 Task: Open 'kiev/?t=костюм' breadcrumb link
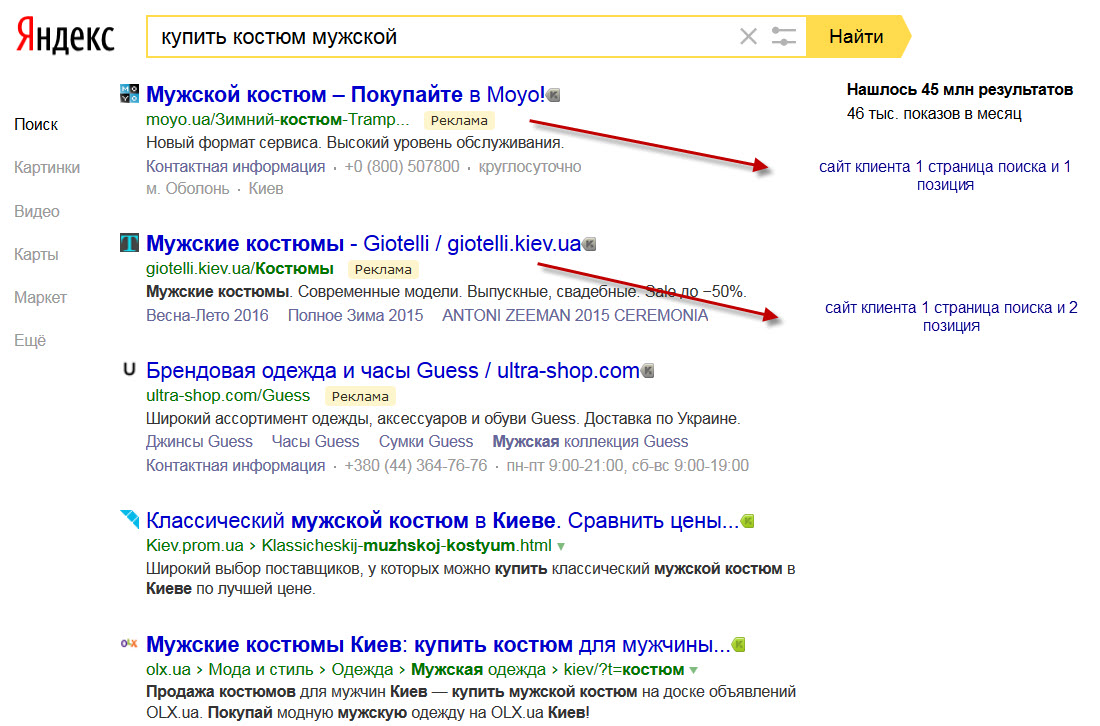[x=624, y=670]
